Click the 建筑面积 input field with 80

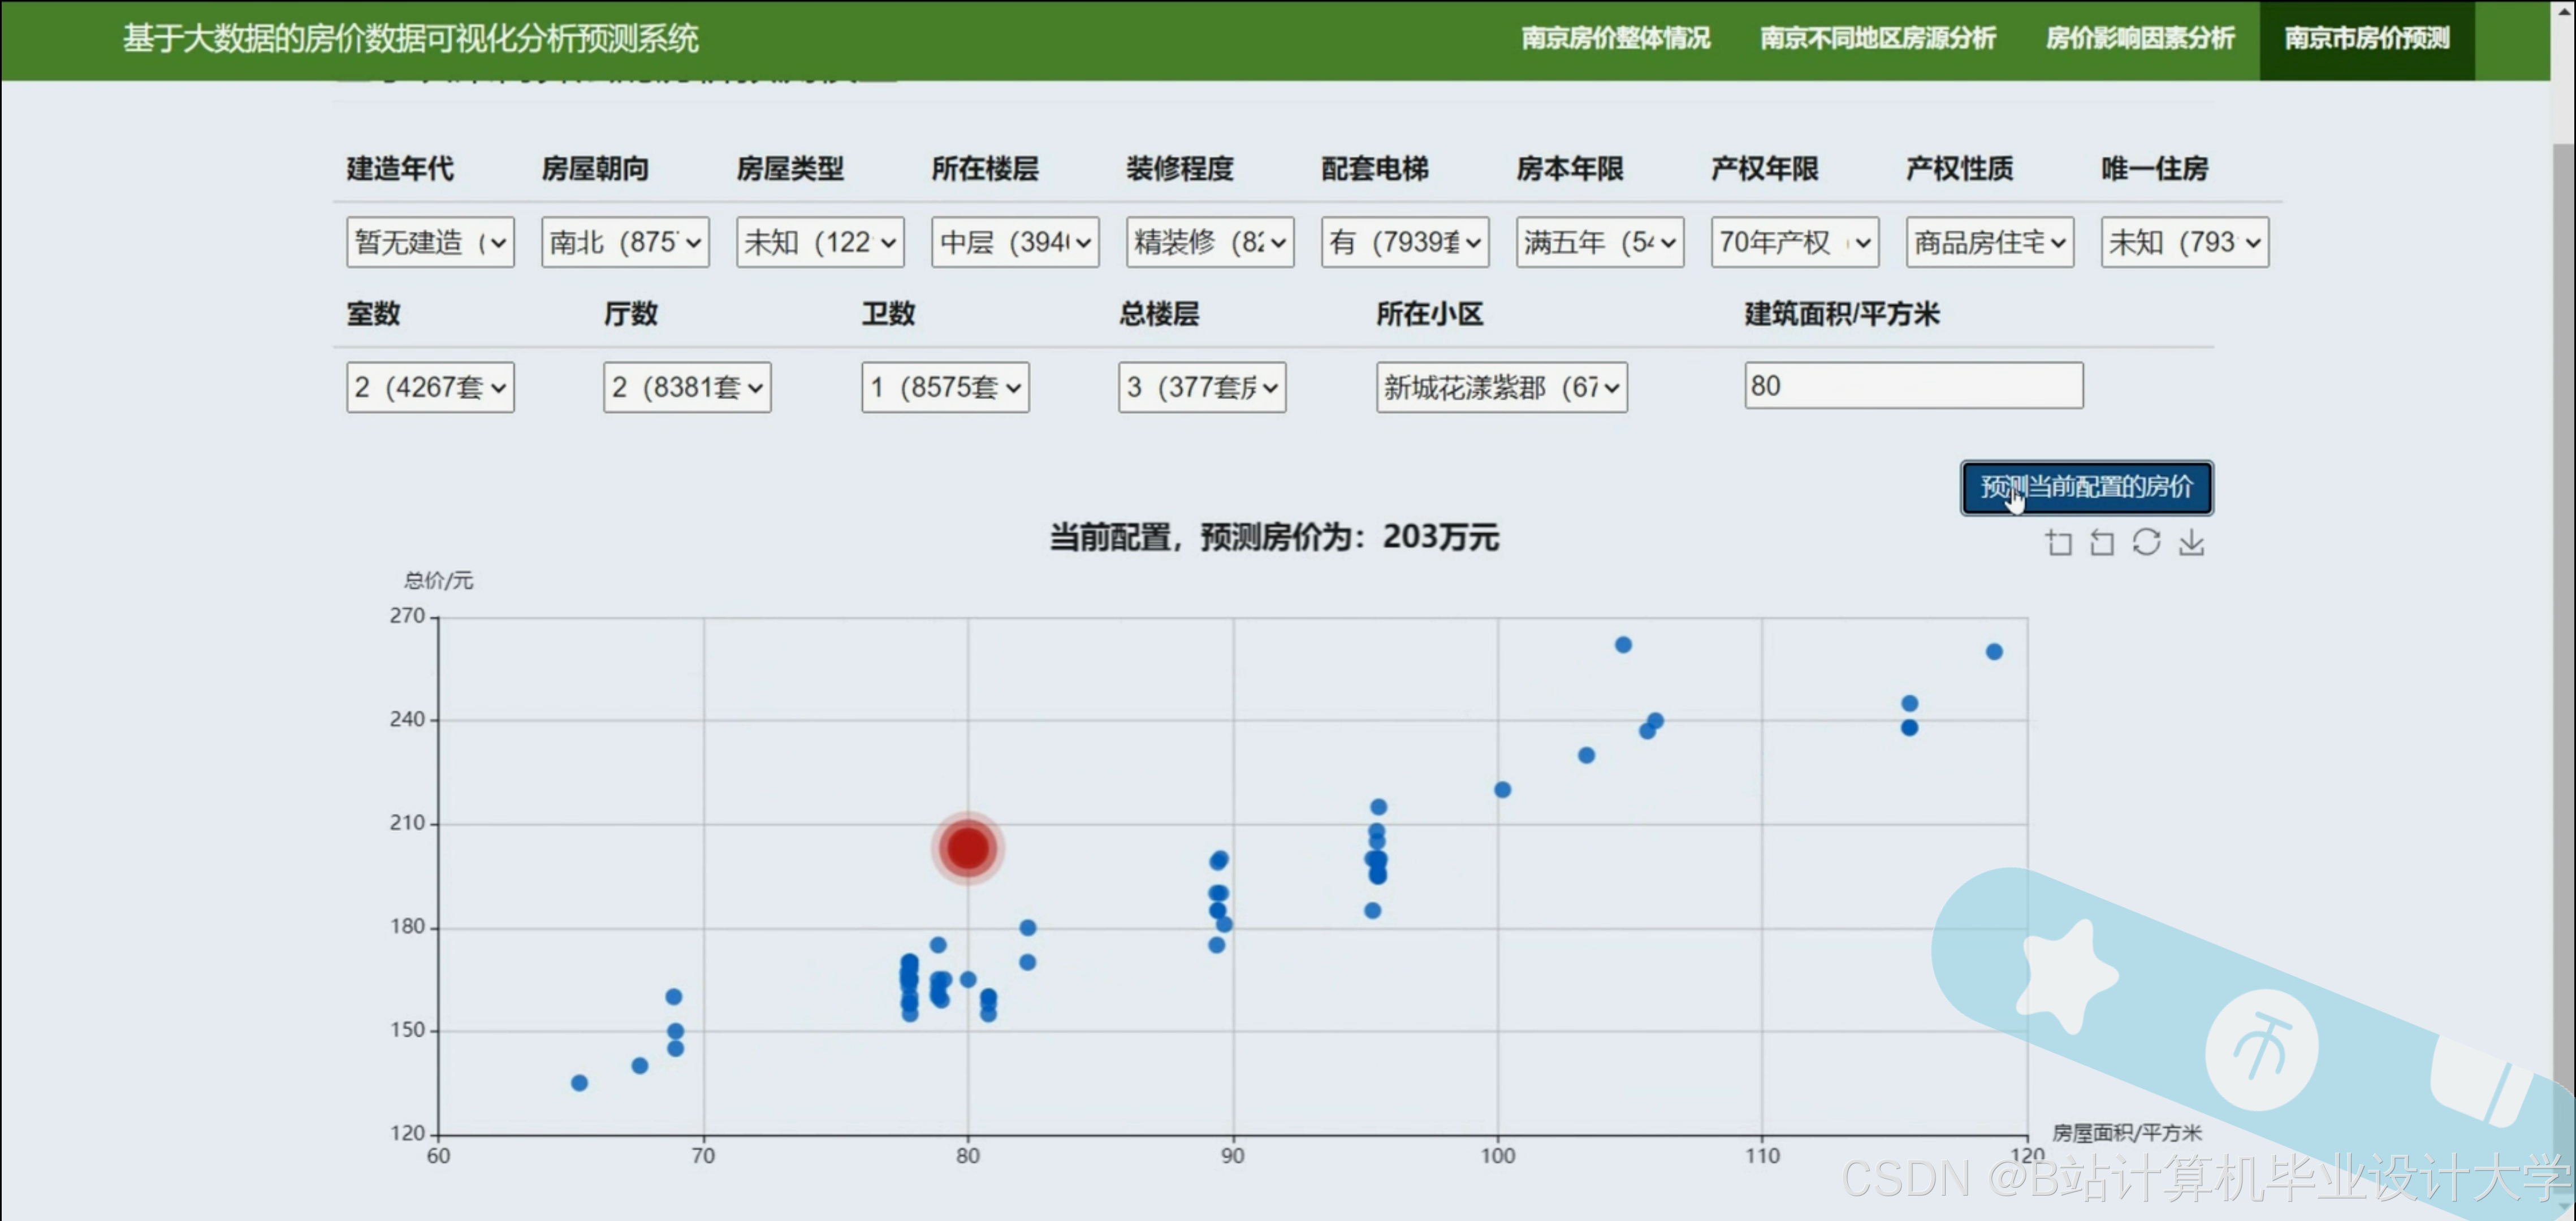click(x=1914, y=385)
